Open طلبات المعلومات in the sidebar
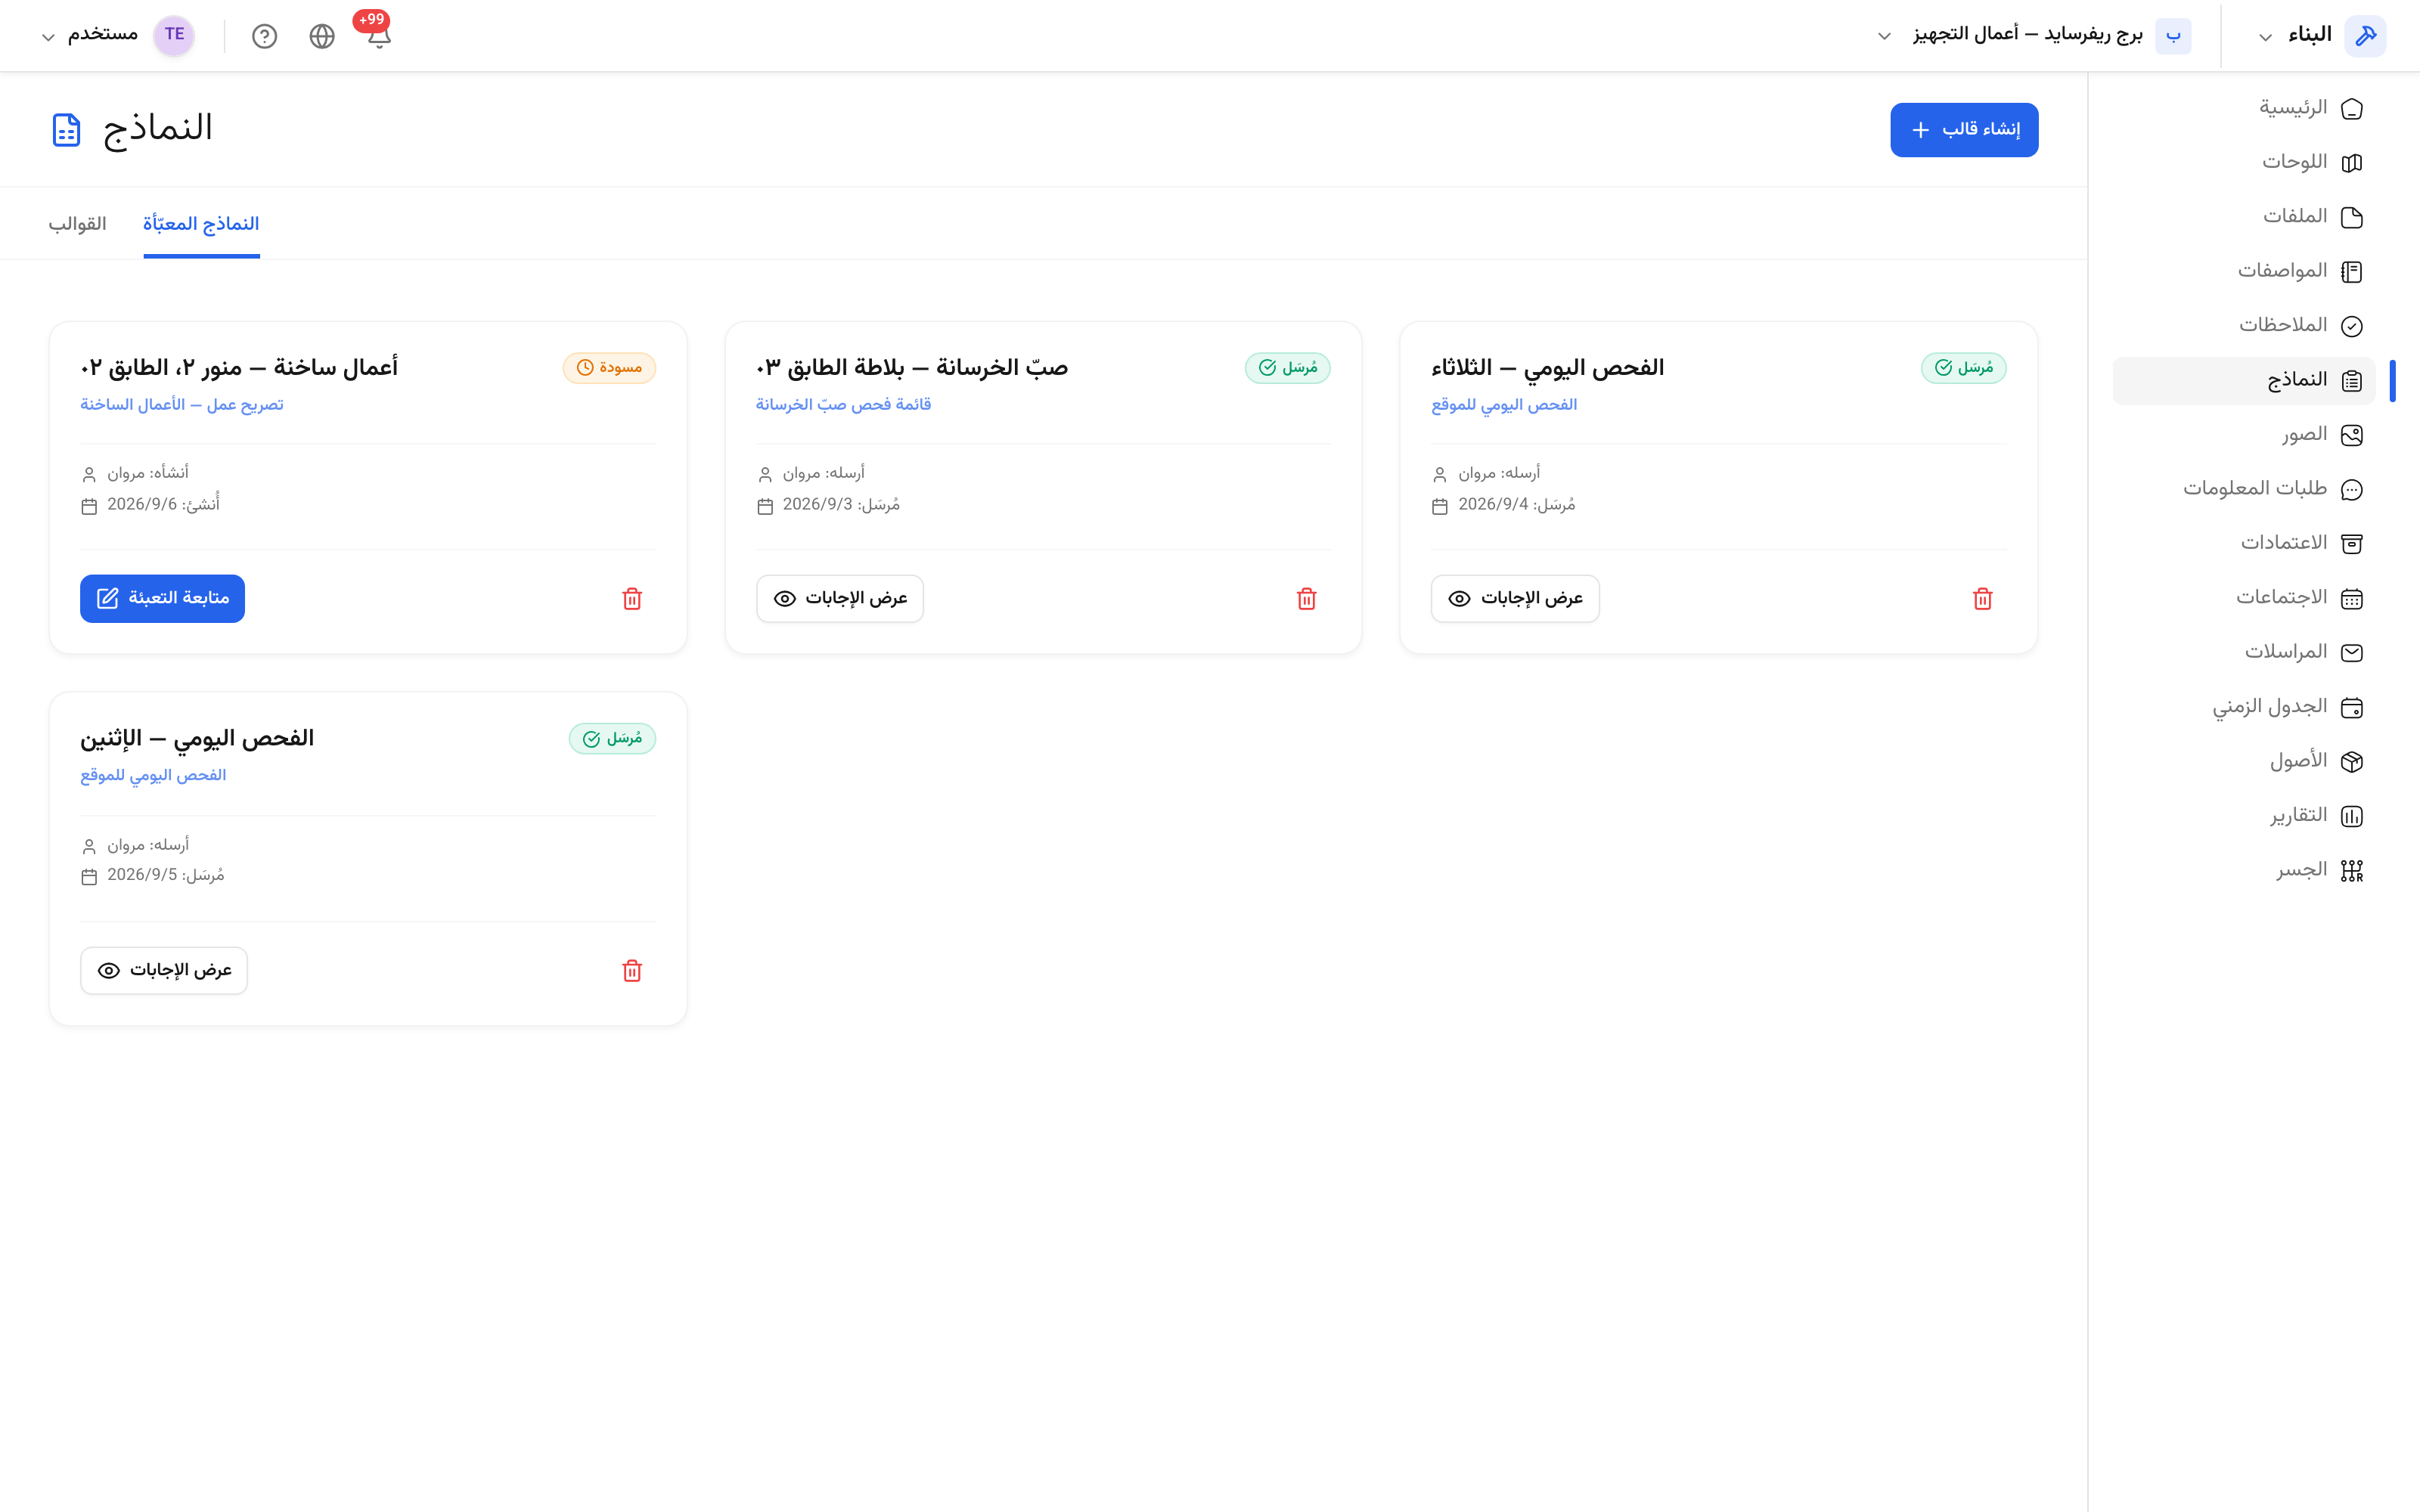Viewport: 2420px width, 1512px height. click(2244, 489)
